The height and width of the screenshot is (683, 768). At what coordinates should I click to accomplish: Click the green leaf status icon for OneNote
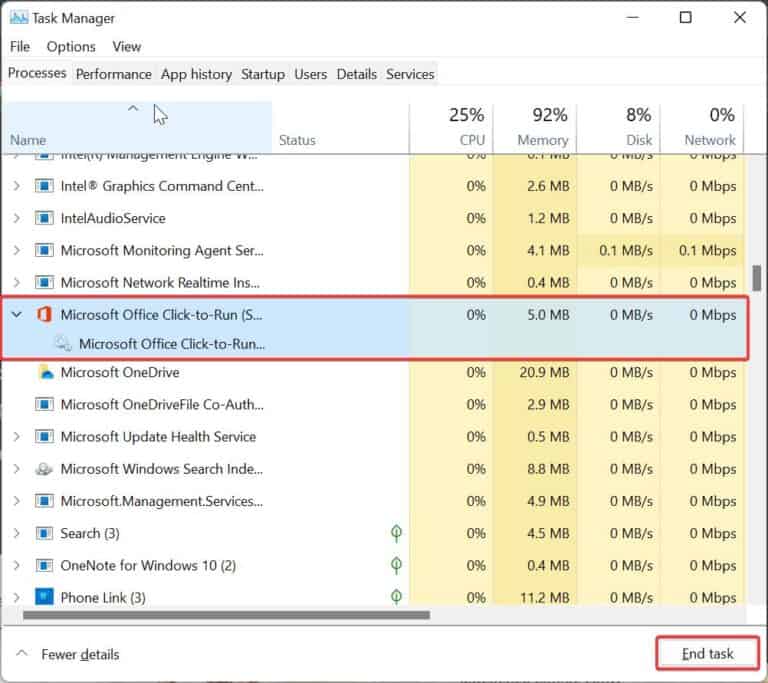(396, 565)
